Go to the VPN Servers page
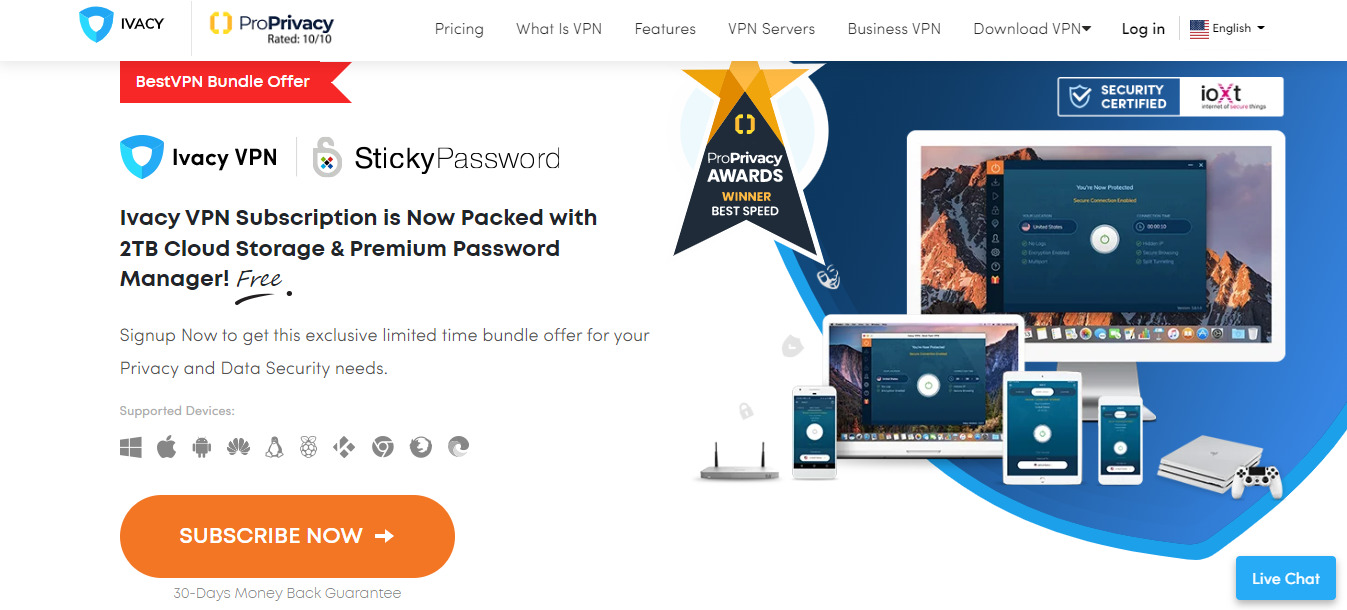The height and width of the screenshot is (610, 1347). [771, 29]
